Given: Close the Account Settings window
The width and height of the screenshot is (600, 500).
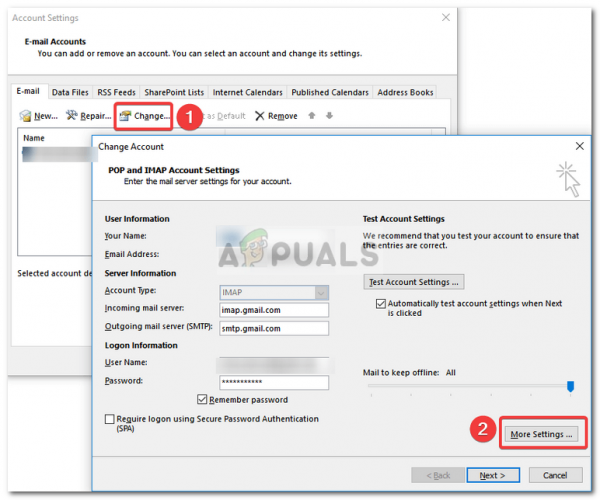Looking at the screenshot, I should tap(445, 18).
